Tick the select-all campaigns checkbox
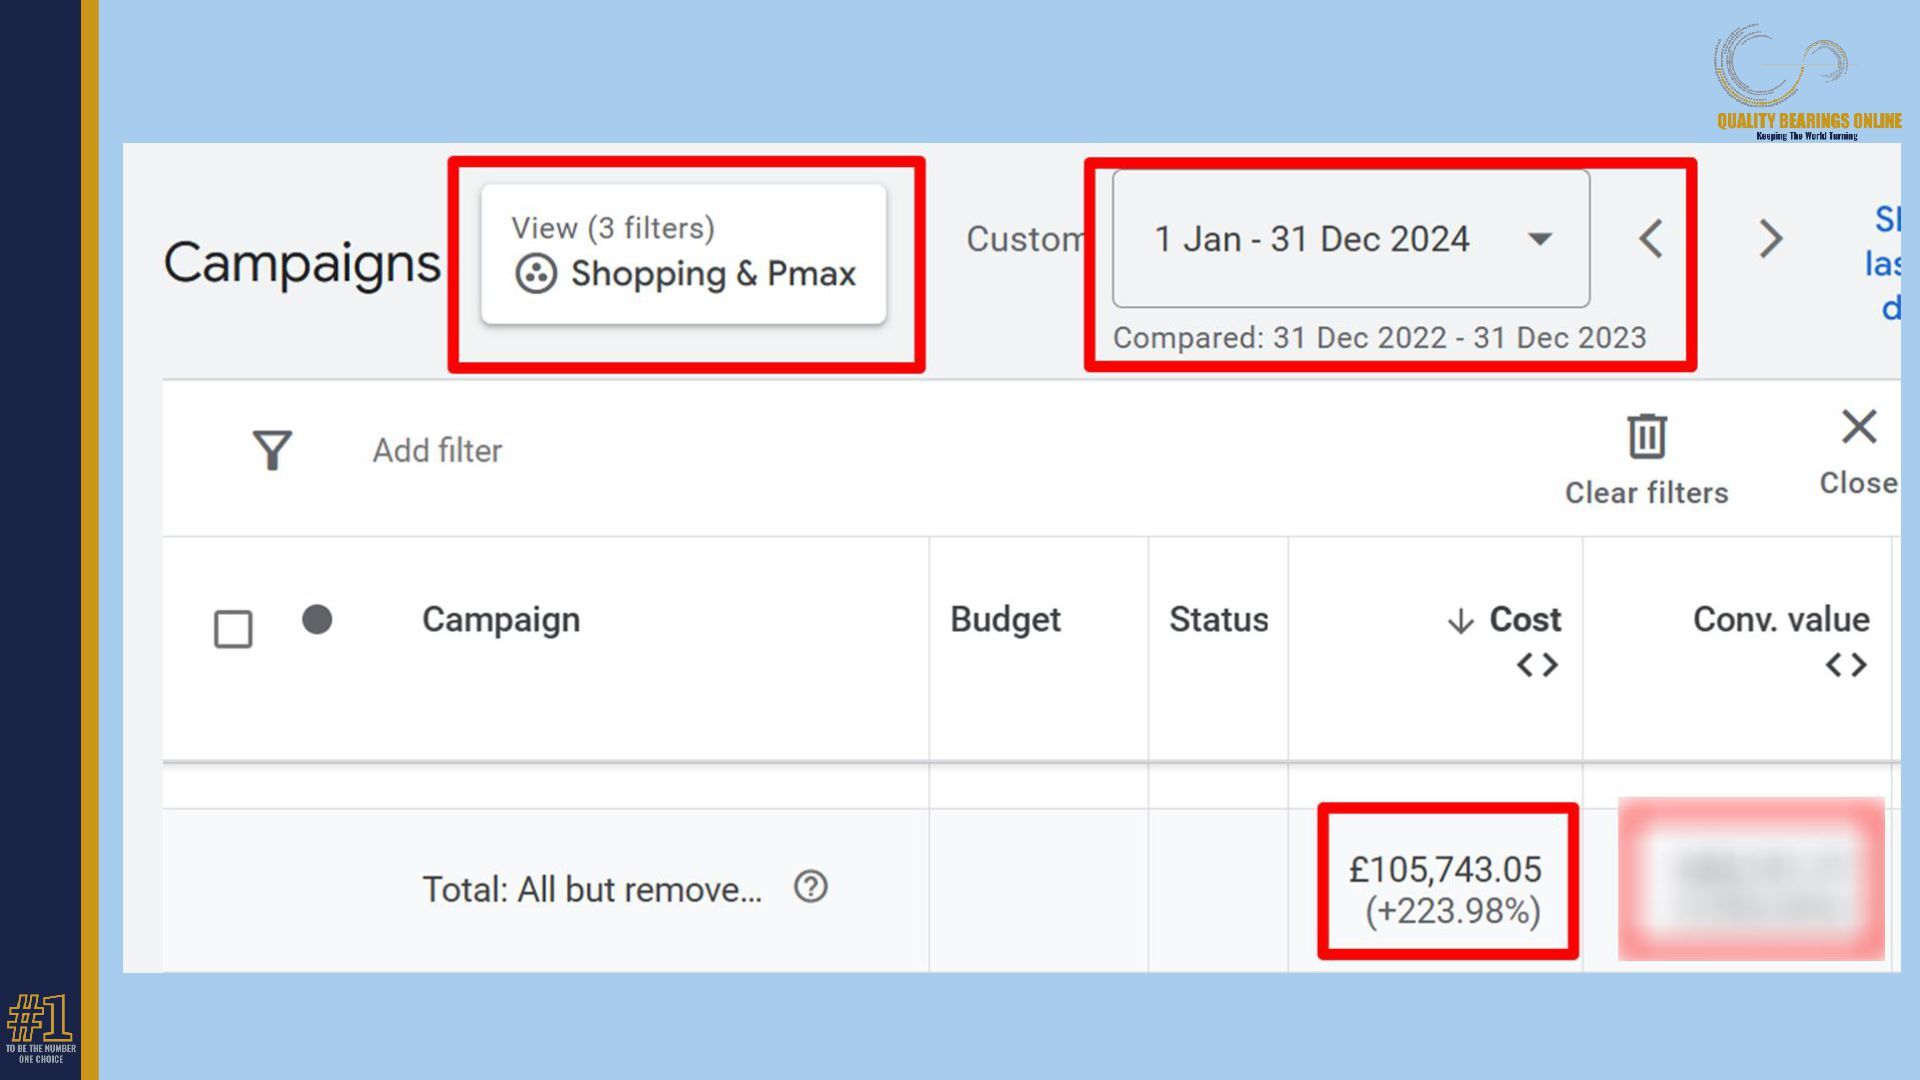 point(233,629)
